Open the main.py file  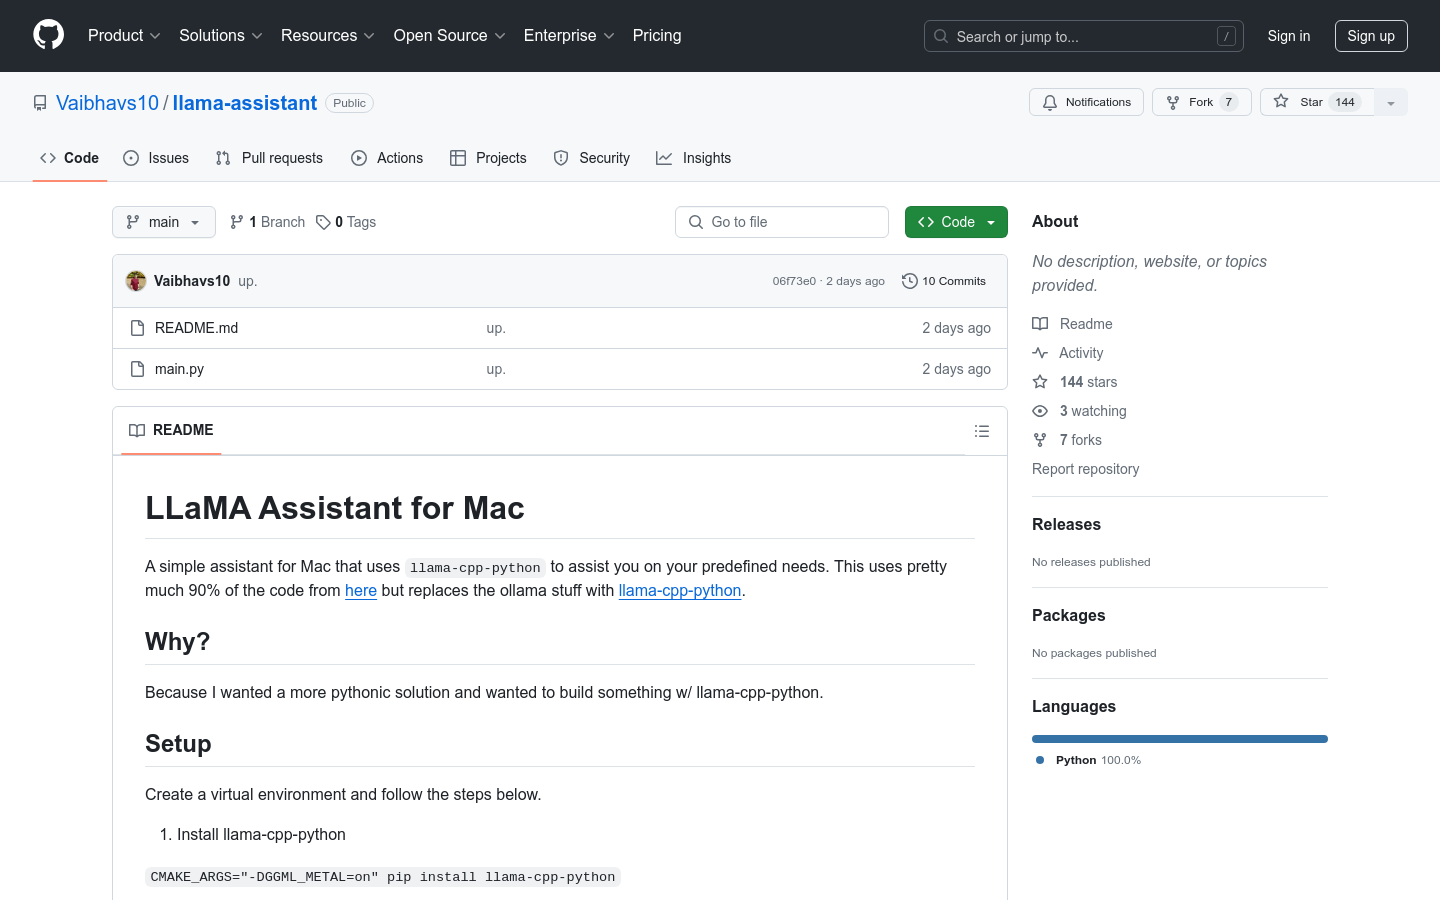(179, 369)
